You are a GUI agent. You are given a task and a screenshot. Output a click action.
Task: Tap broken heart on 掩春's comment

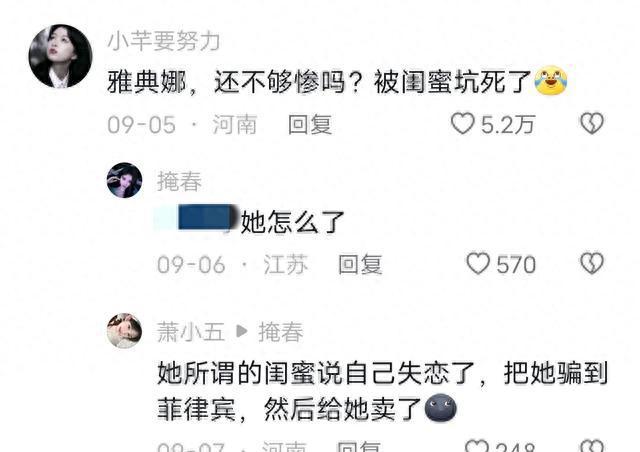(592, 263)
